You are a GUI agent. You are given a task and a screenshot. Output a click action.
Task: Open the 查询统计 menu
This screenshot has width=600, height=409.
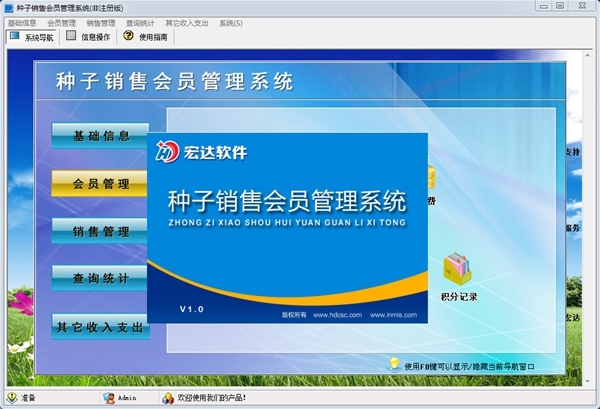[140, 23]
